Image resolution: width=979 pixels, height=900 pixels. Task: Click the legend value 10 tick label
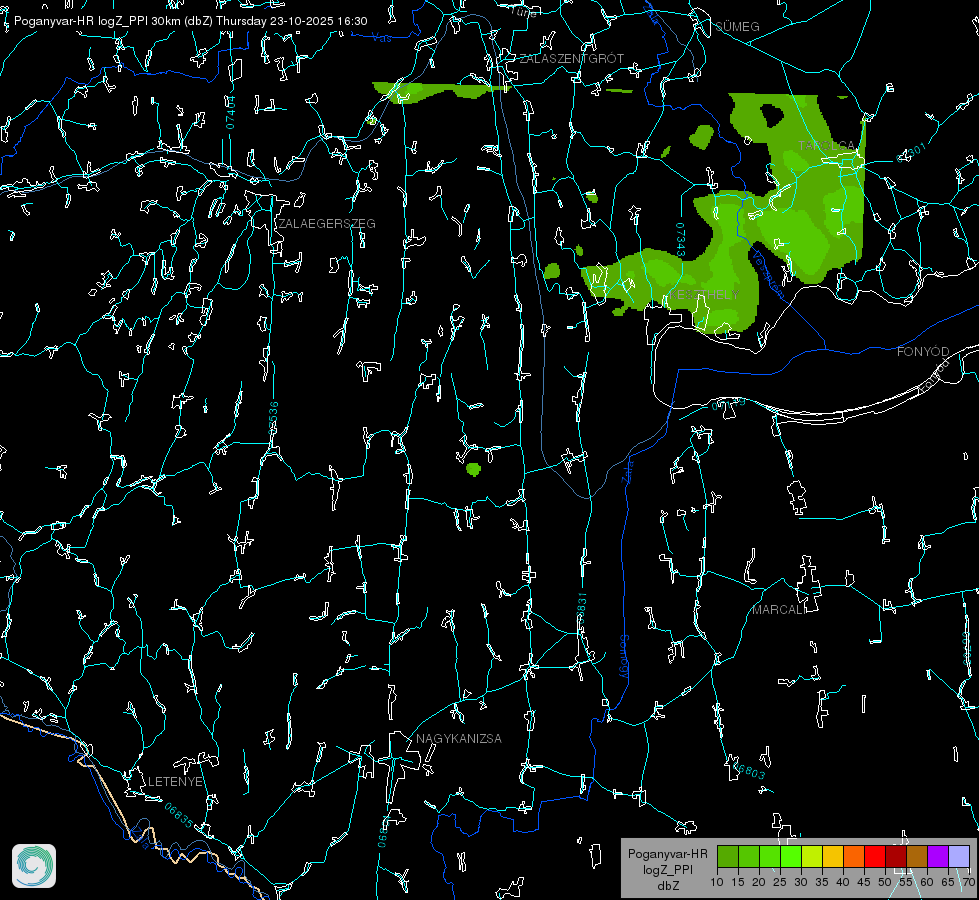click(x=717, y=882)
